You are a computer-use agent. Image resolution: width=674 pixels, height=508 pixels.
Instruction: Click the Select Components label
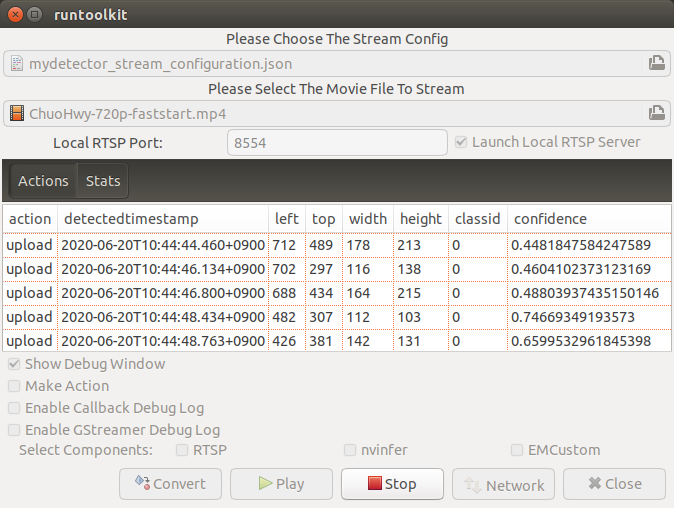pos(86,450)
